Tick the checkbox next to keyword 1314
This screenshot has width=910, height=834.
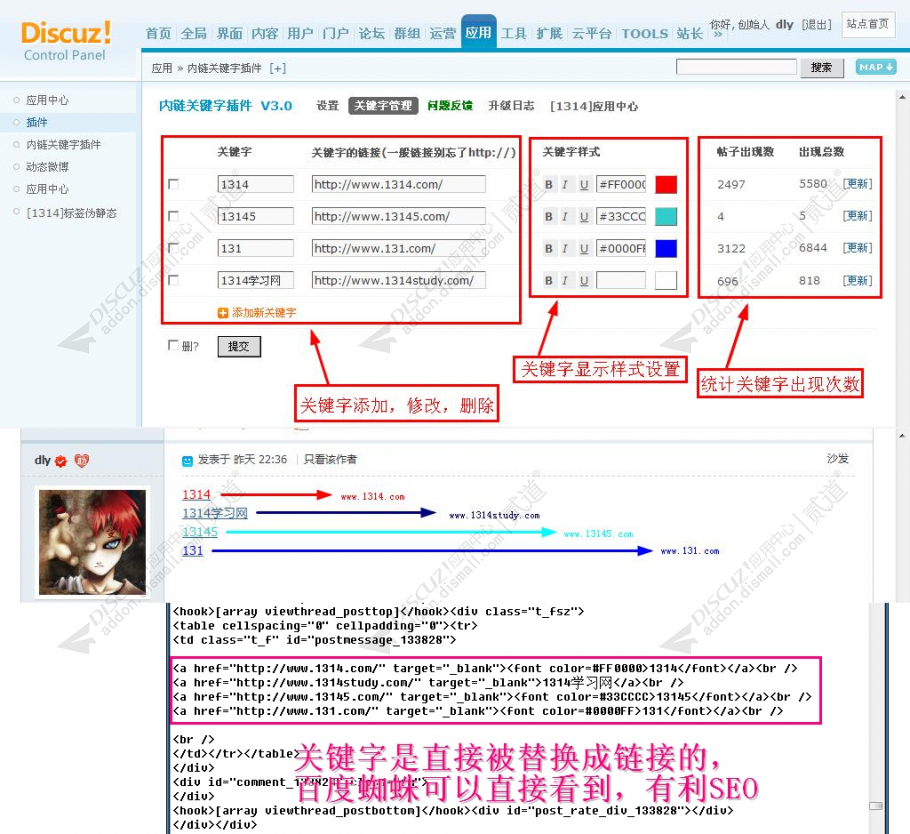173,184
